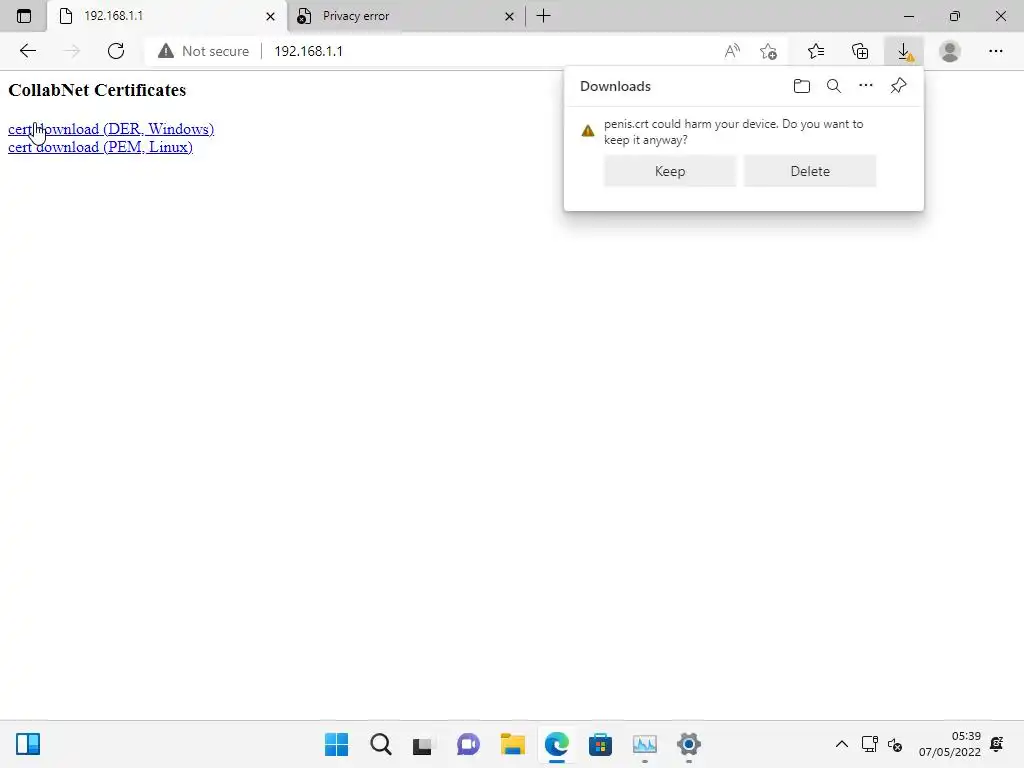The width and height of the screenshot is (1024, 768).
Task: Open more options in the Downloads panel
Action: point(866,86)
